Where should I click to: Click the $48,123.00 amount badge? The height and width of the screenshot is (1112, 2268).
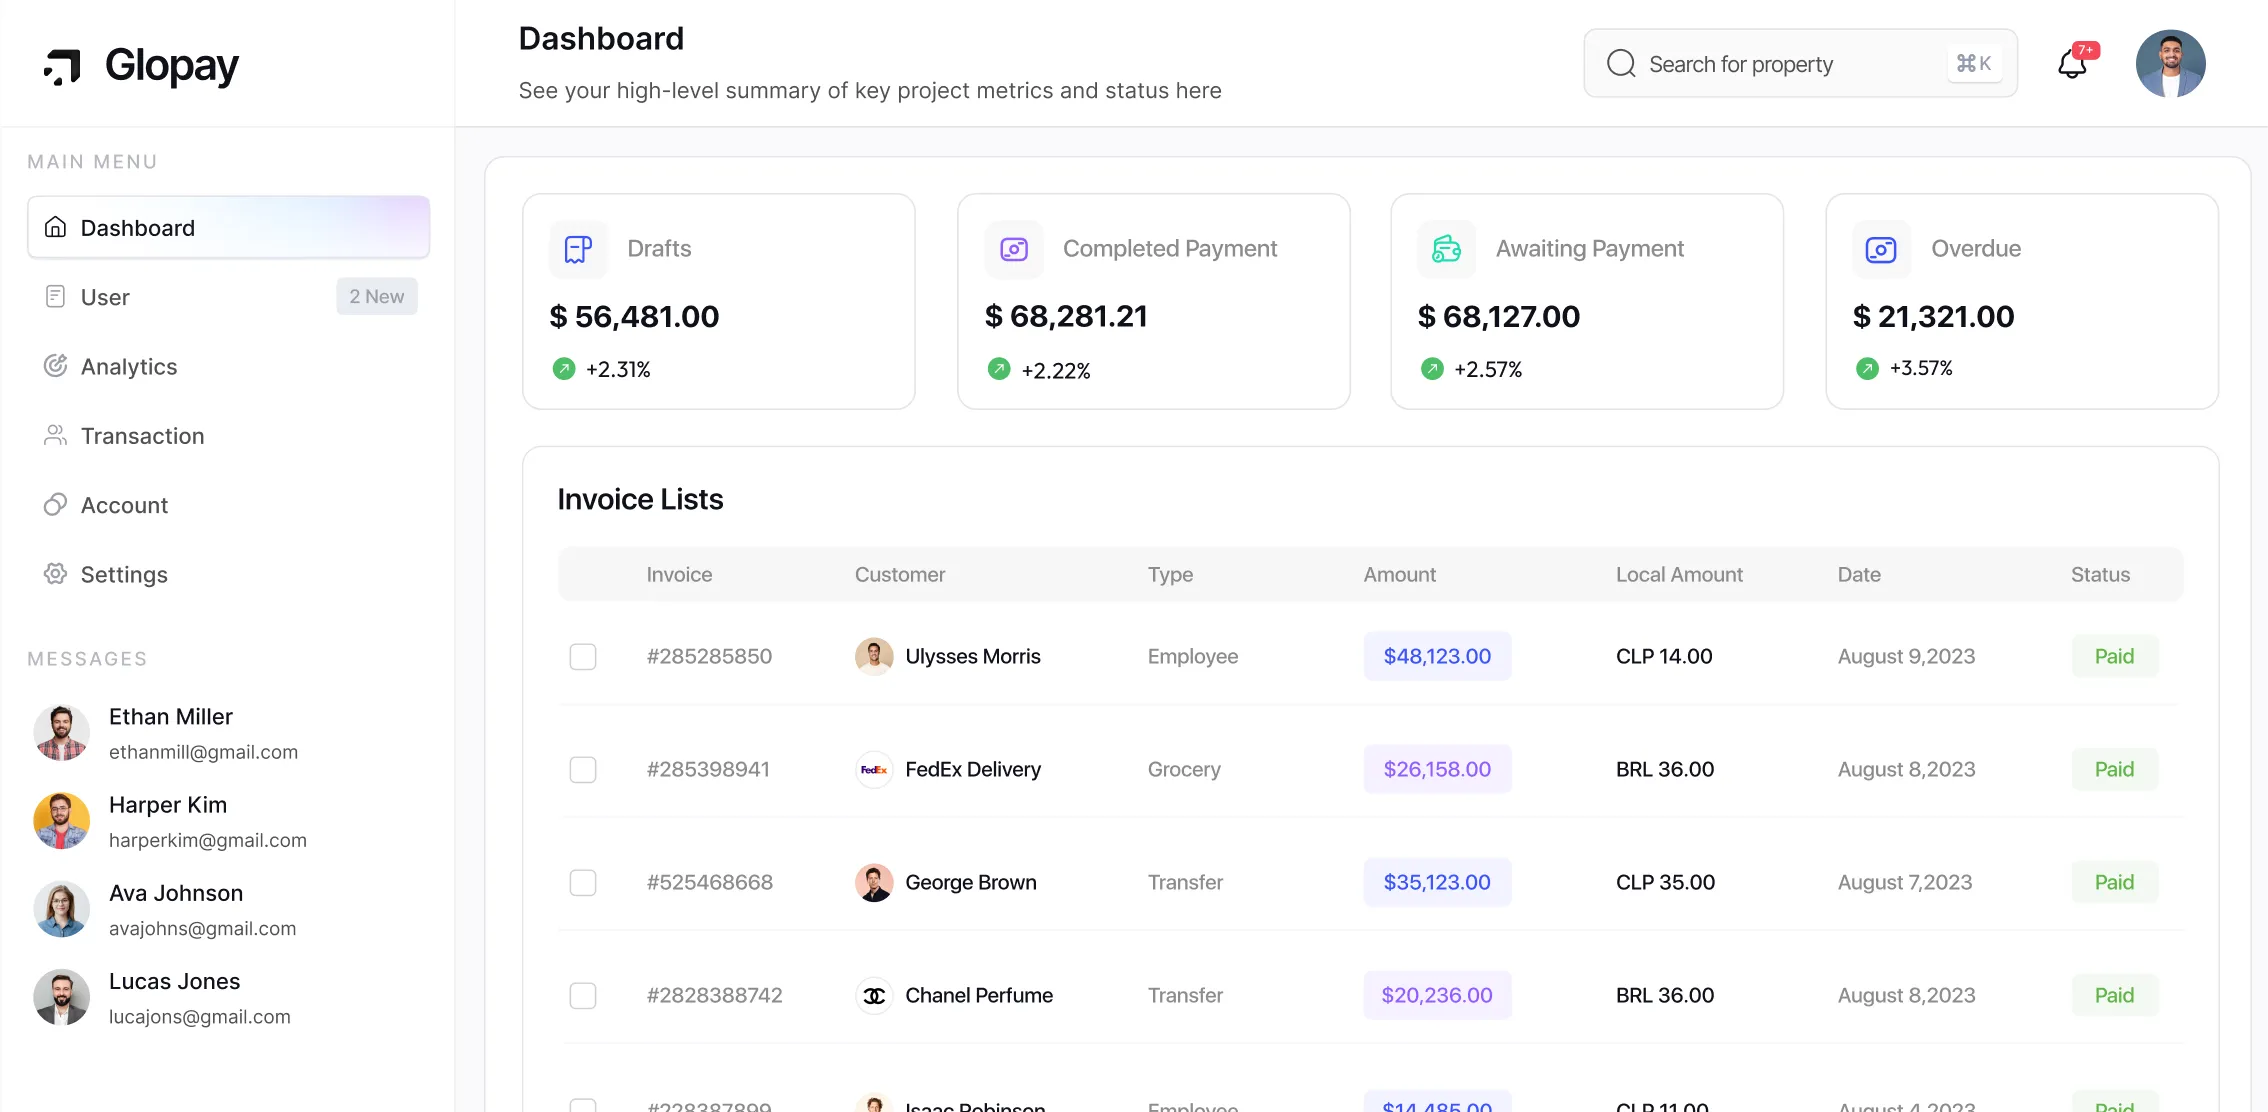point(1437,657)
